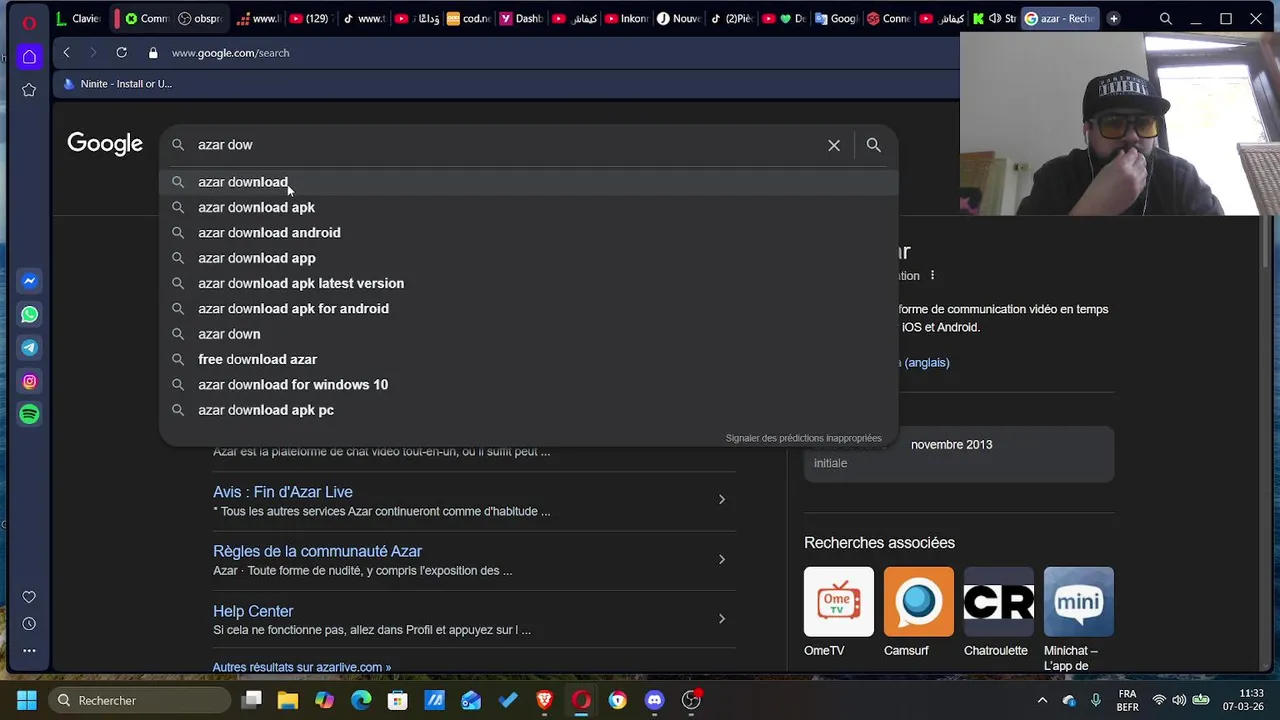Open Microsoft Store from taskbar
The width and height of the screenshot is (1280, 720).
pyautogui.click(x=398, y=700)
